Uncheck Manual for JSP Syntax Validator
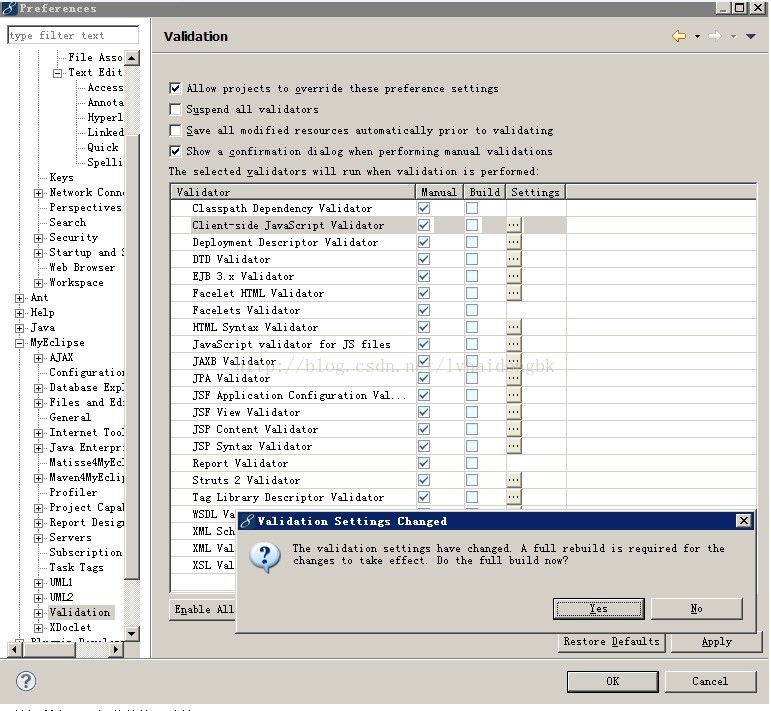 [424, 446]
